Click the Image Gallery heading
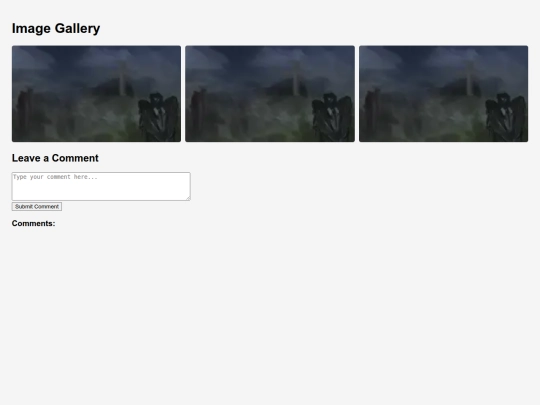The image size is (540, 405). pos(56,28)
